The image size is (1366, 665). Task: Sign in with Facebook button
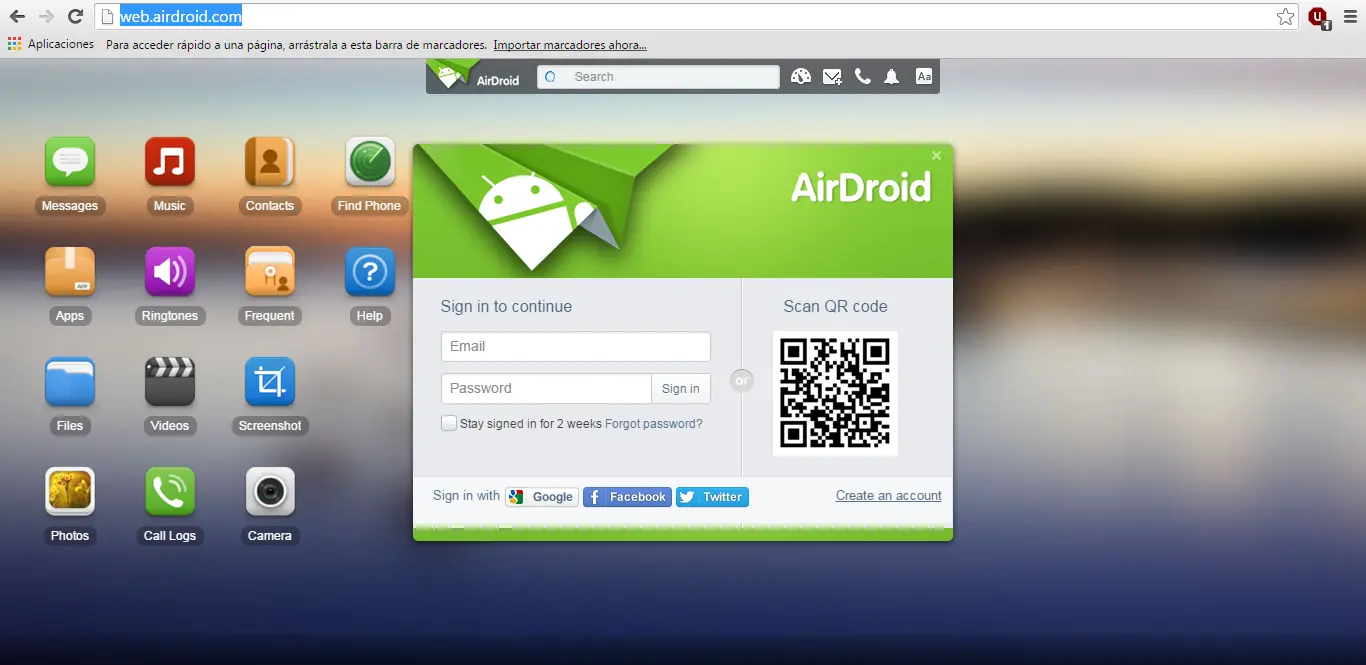tap(627, 497)
